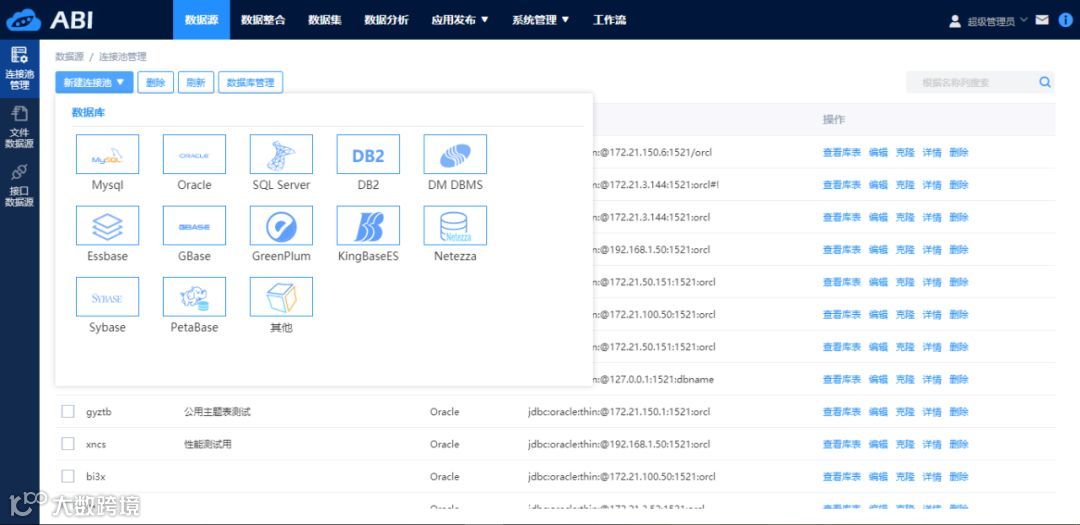The height and width of the screenshot is (525, 1080).
Task: Click the bi3x connection name
Action: 96,476
